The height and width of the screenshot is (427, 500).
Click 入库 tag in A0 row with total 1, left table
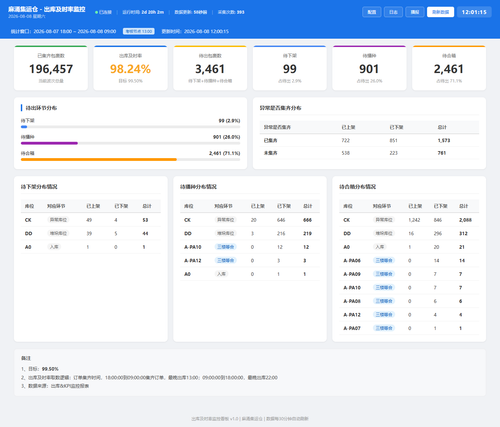click(x=54, y=247)
